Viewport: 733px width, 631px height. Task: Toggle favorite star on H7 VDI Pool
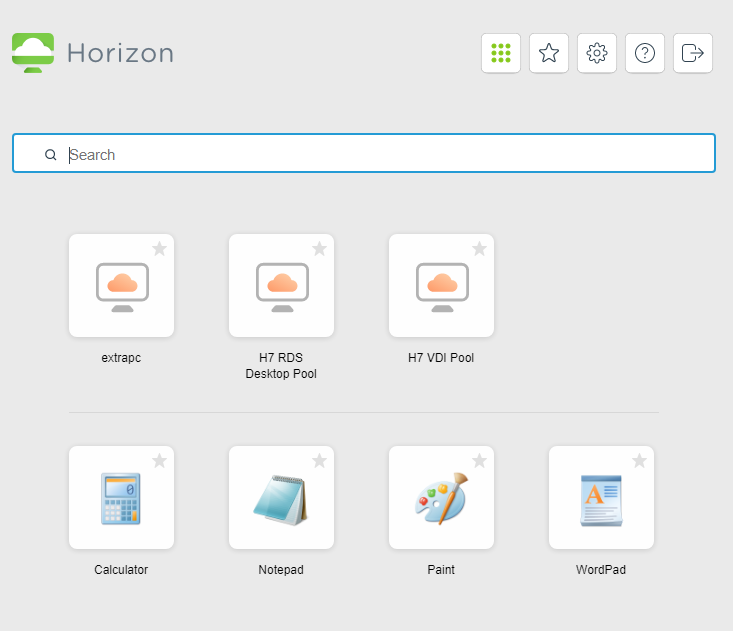click(x=479, y=249)
